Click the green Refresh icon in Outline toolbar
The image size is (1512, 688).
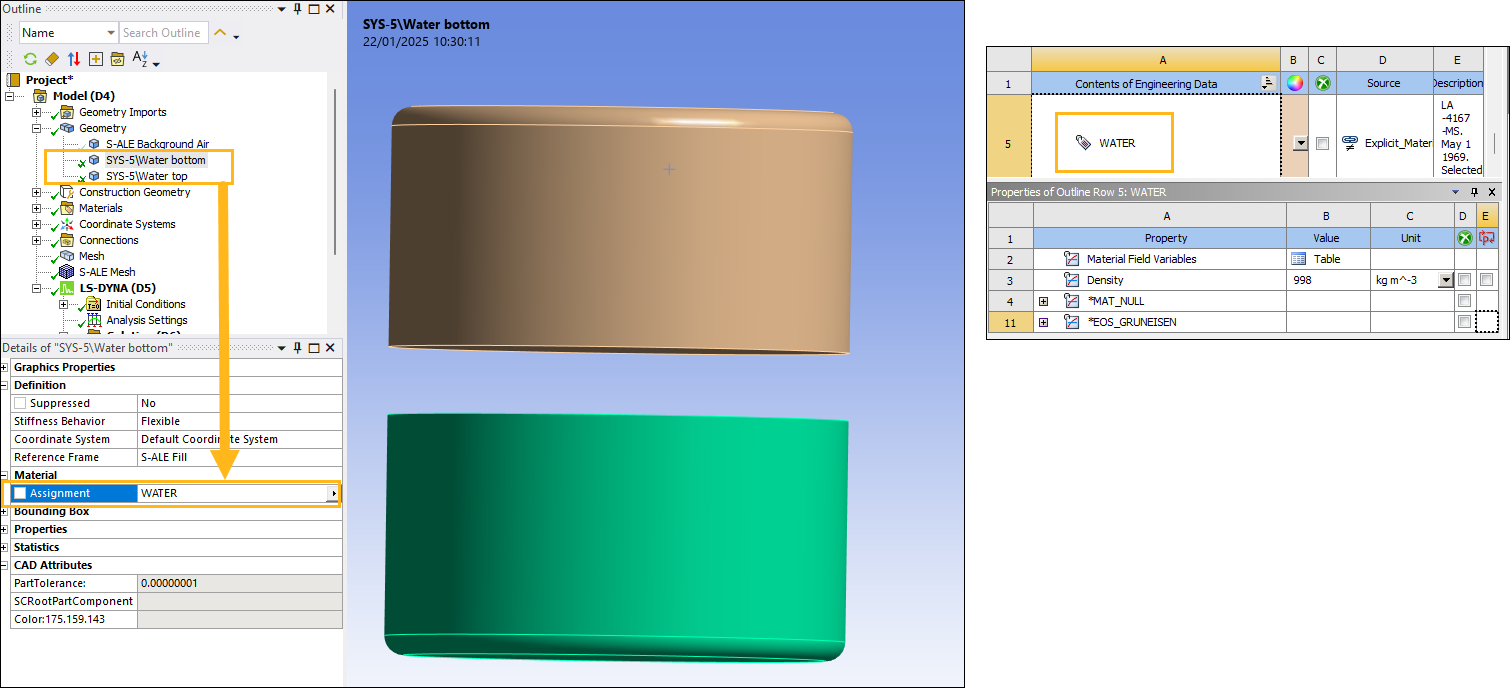coord(31,59)
